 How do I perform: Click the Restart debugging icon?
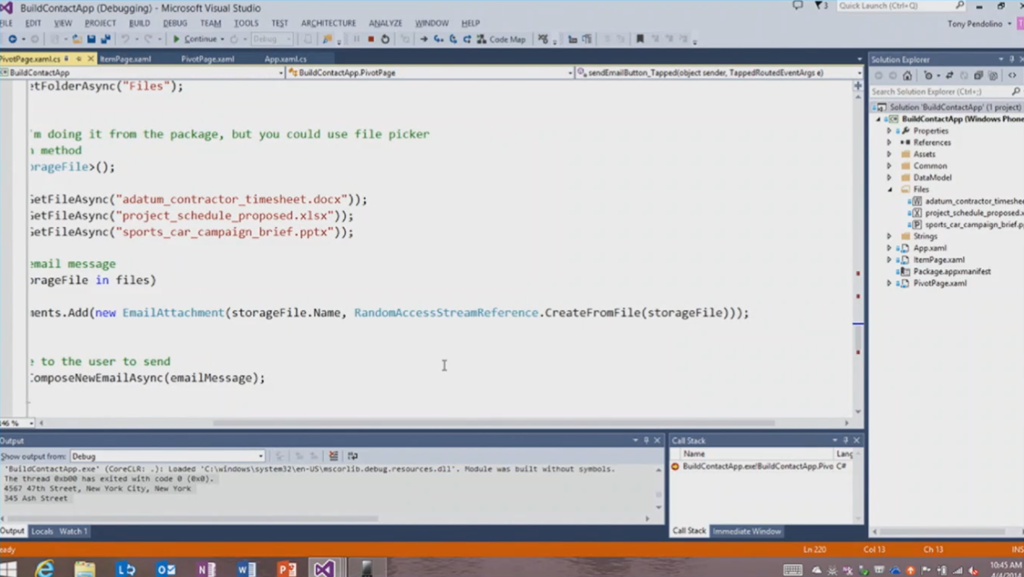pyautogui.click(x=385, y=39)
